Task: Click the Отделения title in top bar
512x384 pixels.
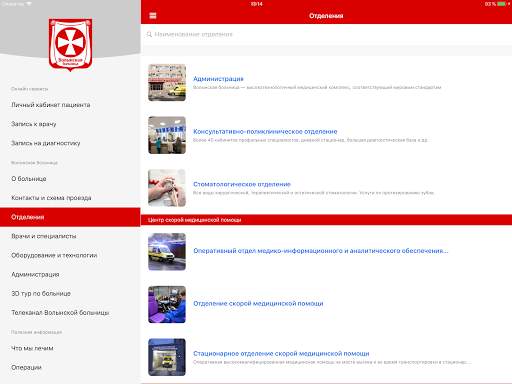Action: 326,16
